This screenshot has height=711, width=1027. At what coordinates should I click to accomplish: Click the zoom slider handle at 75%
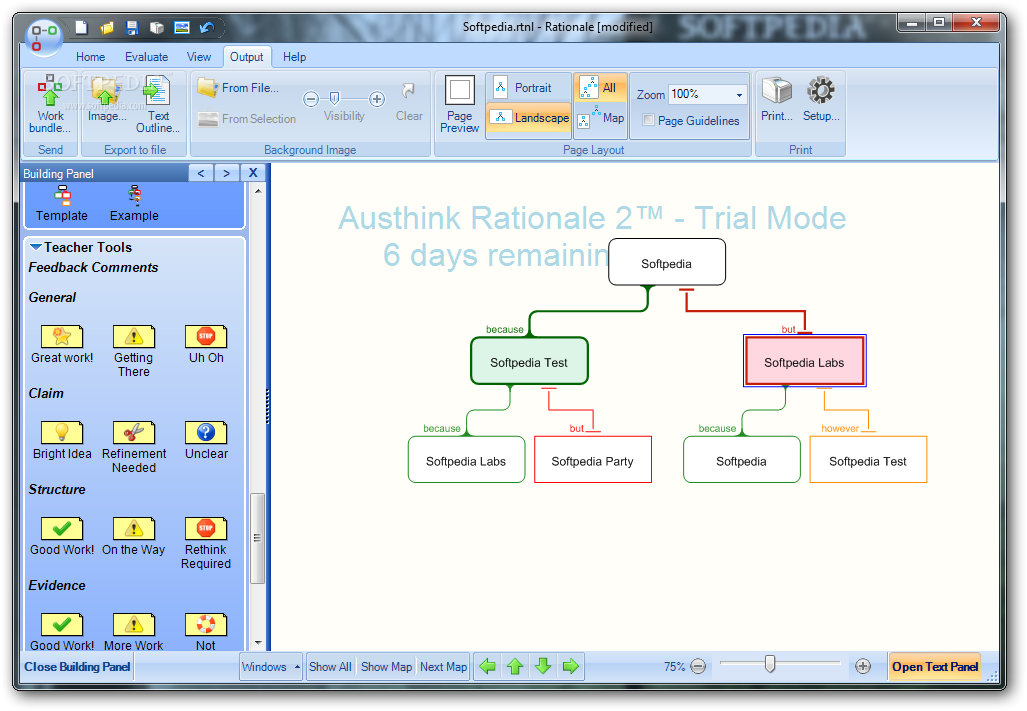[x=770, y=664]
